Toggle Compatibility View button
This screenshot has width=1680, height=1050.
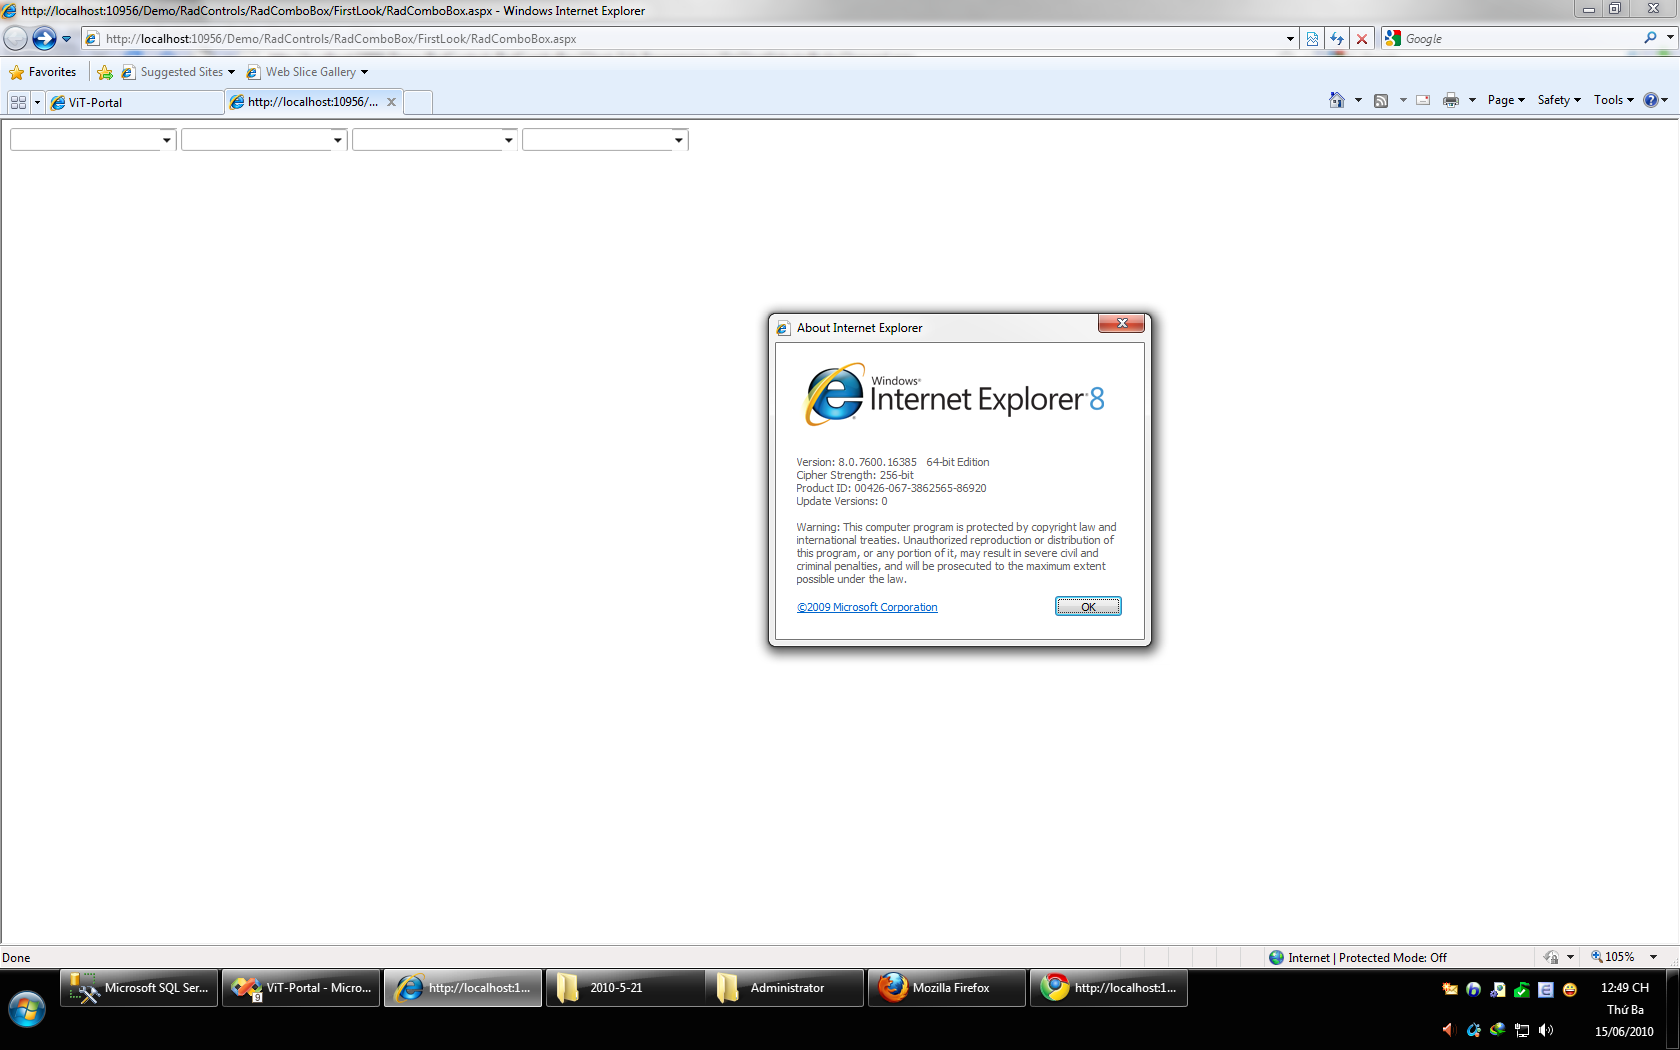click(1312, 39)
